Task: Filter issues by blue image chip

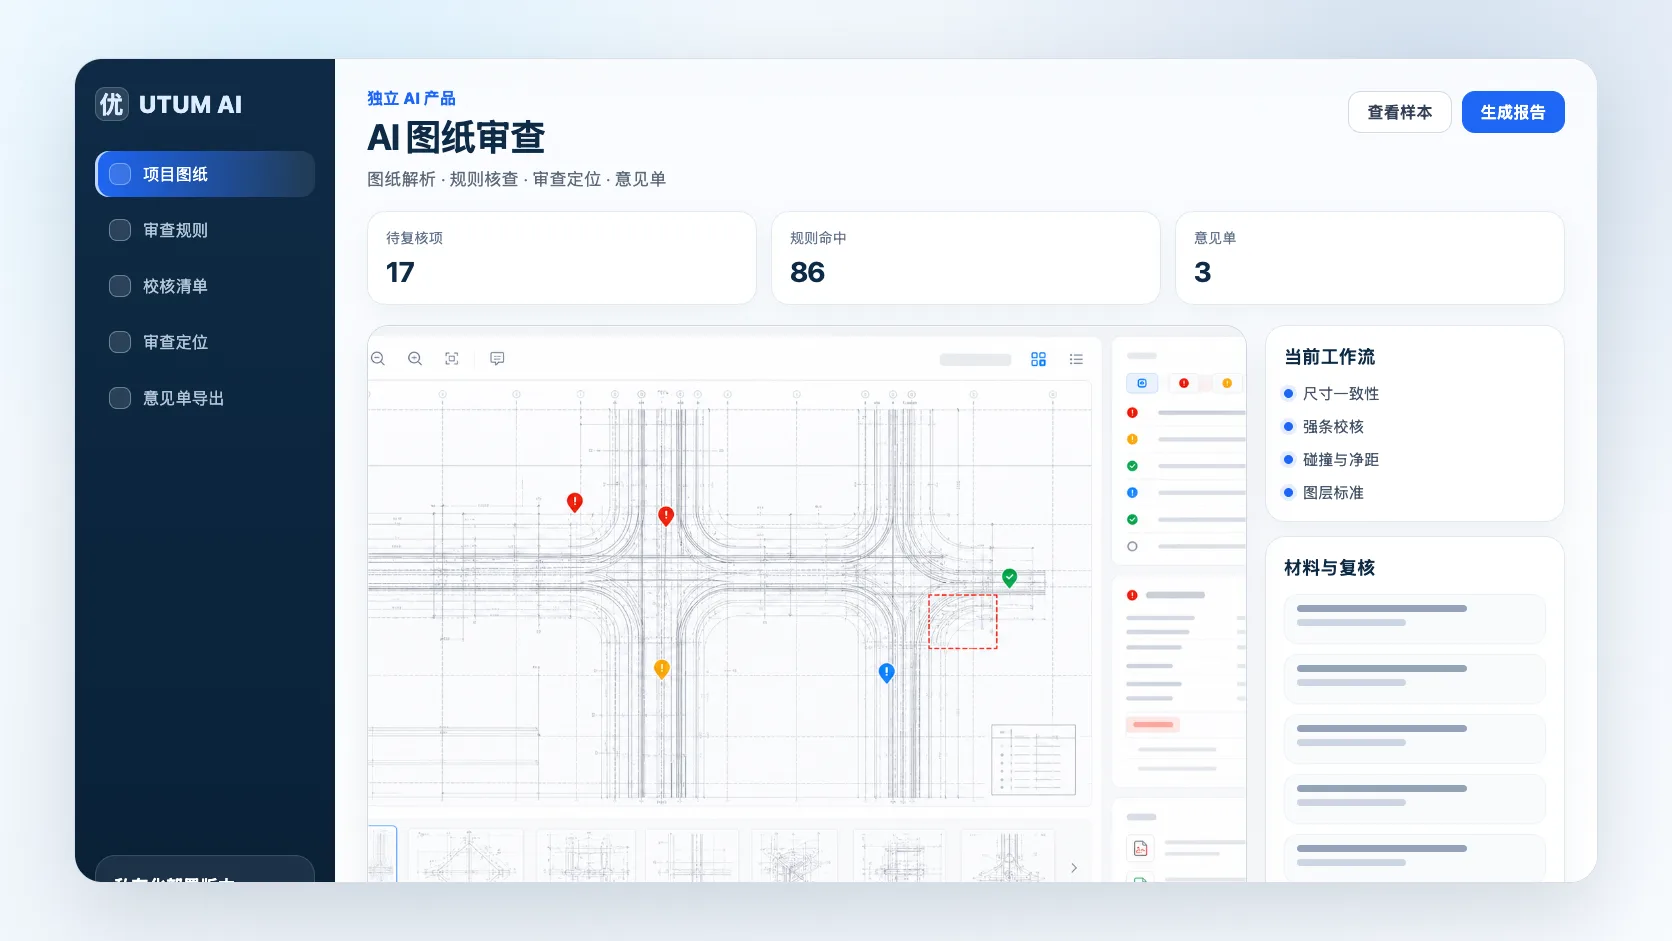Action: pyautogui.click(x=1142, y=383)
